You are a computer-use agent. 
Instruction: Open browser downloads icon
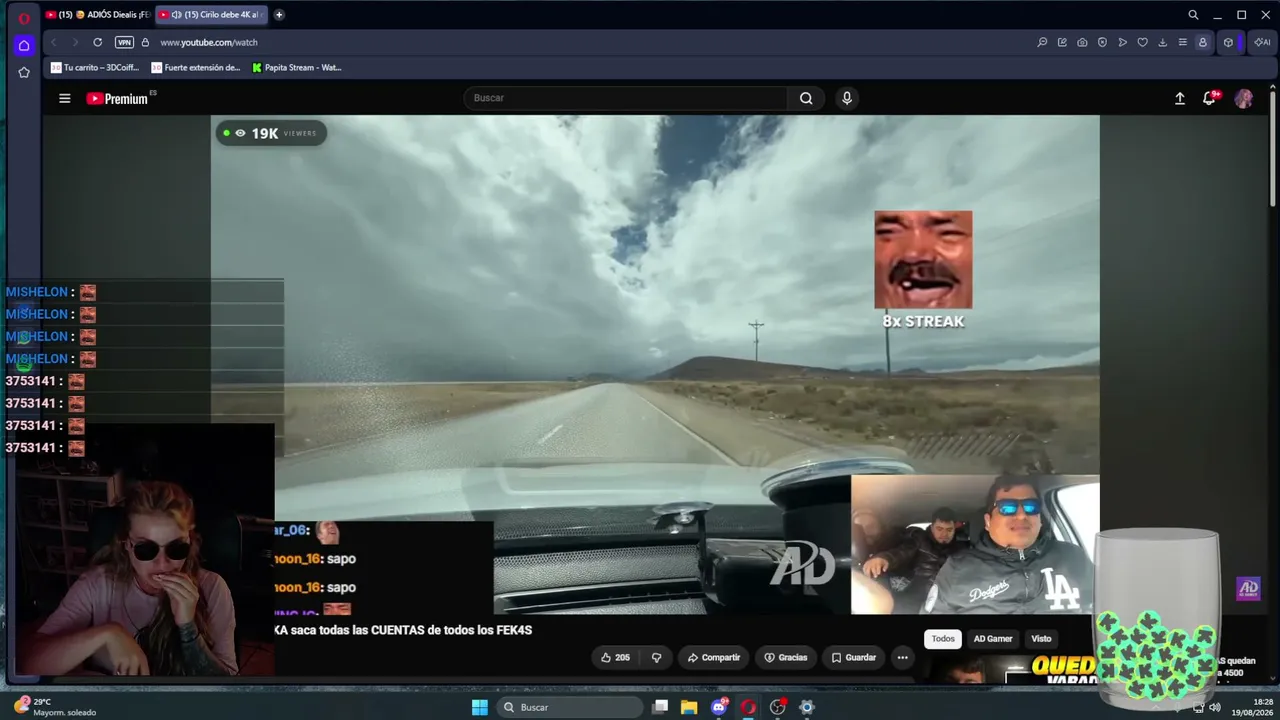point(1162,42)
